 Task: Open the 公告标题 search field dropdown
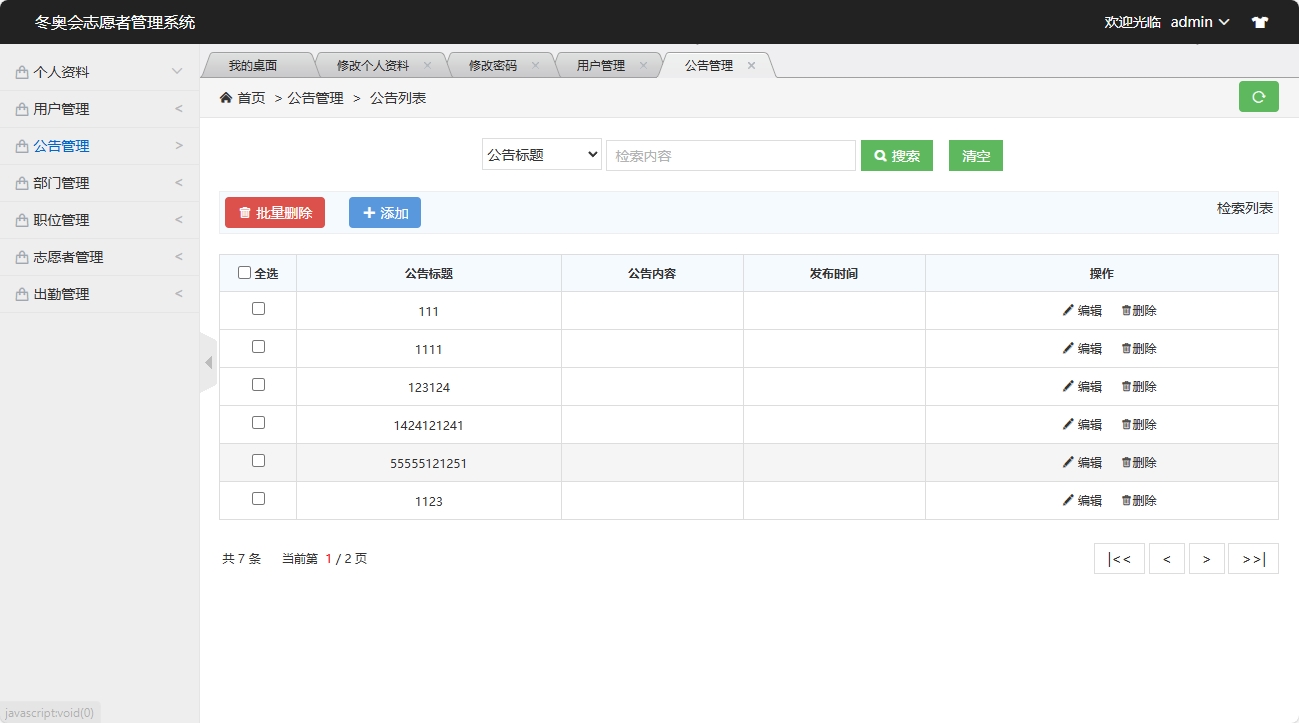coord(541,155)
